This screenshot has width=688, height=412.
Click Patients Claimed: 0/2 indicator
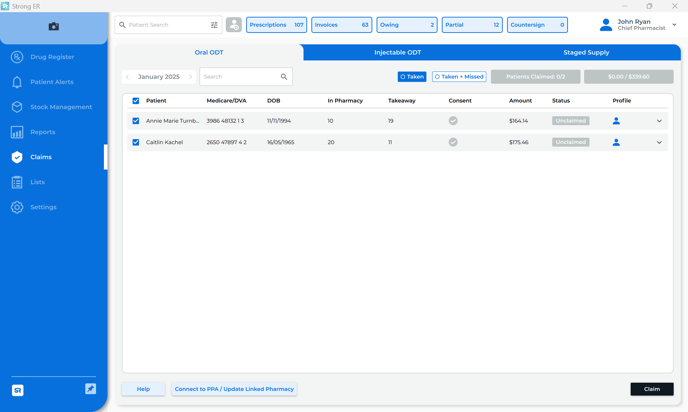click(x=535, y=77)
